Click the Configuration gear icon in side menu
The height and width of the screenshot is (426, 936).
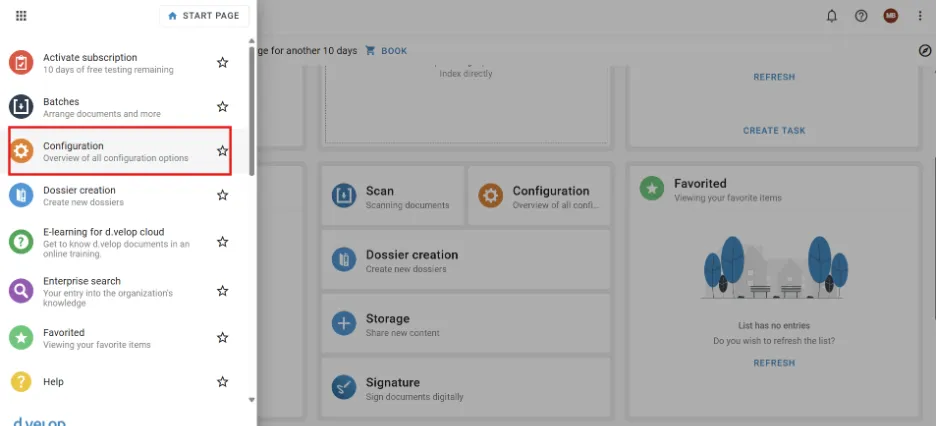21,151
